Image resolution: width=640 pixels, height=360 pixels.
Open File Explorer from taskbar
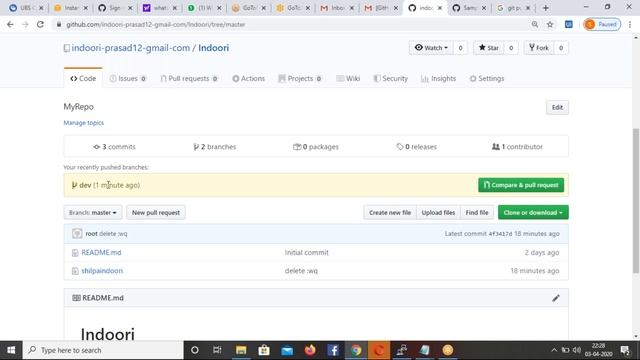coord(241,350)
